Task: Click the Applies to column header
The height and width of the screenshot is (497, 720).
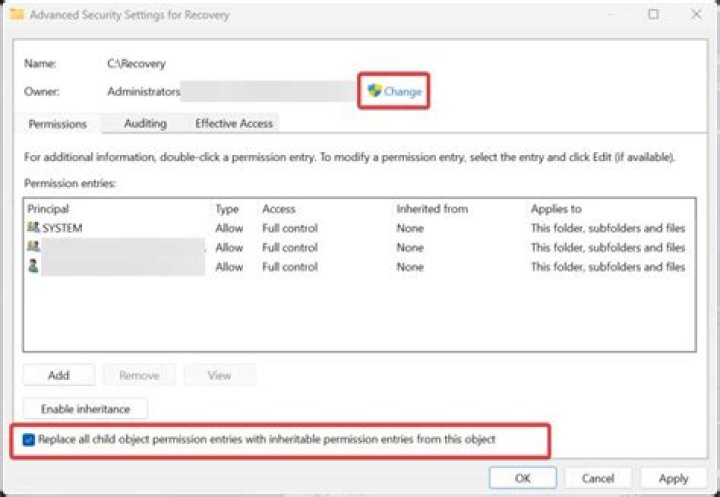Action: coord(556,209)
